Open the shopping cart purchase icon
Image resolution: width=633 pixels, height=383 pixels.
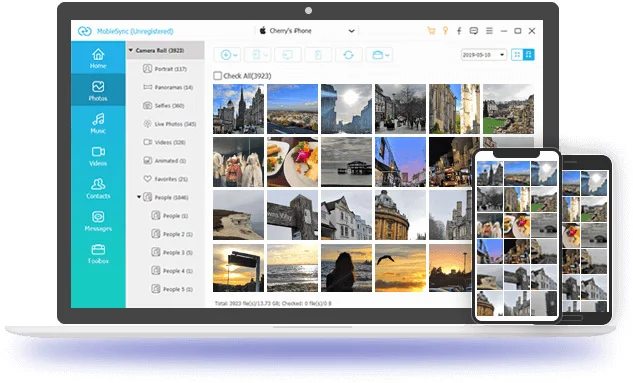click(x=431, y=31)
